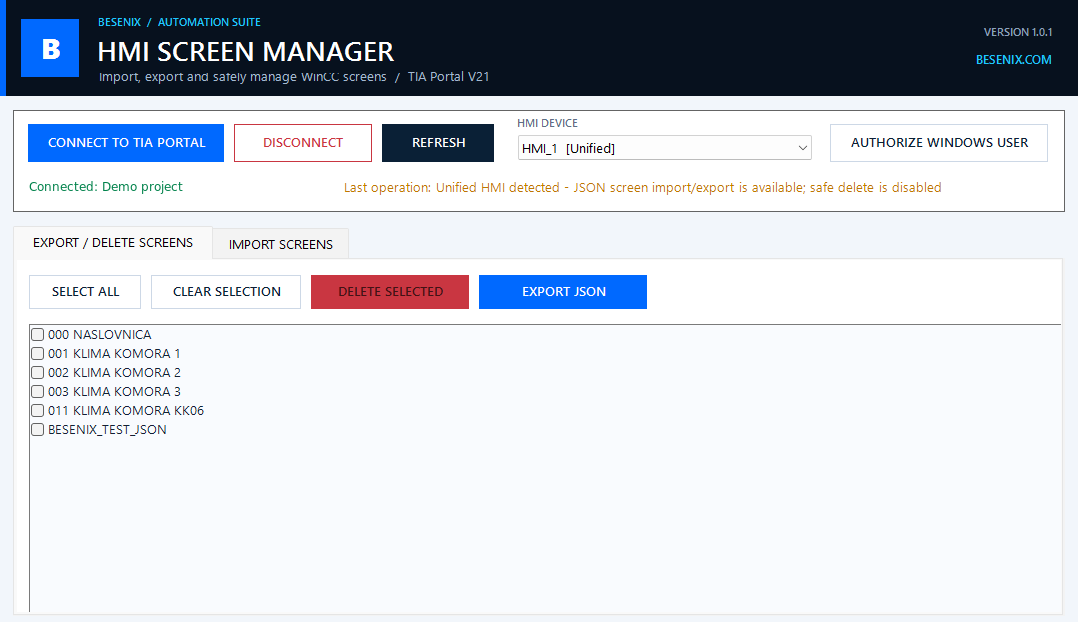Viewport: 1078px width, 622px height.
Task: Click the HMI device dropdown arrow
Action: coord(802,148)
